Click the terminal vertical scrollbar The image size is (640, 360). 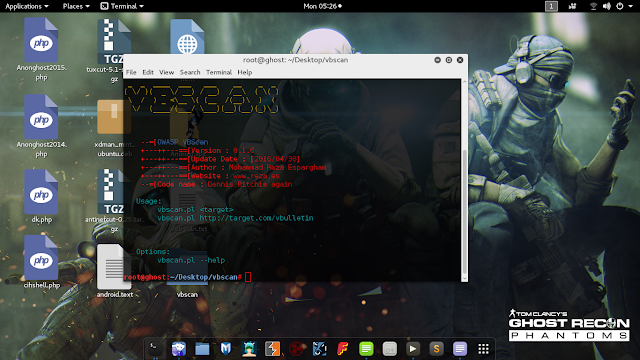pos(464,212)
